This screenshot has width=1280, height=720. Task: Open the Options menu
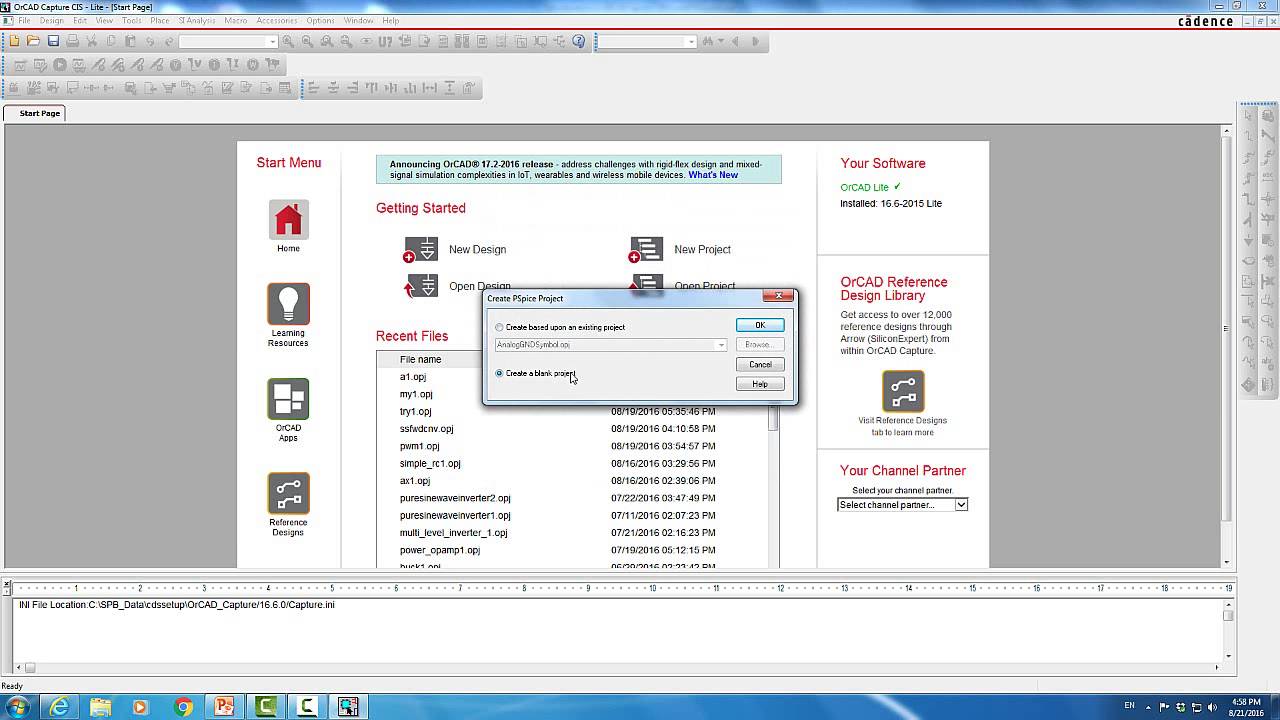tap(321, 20)
